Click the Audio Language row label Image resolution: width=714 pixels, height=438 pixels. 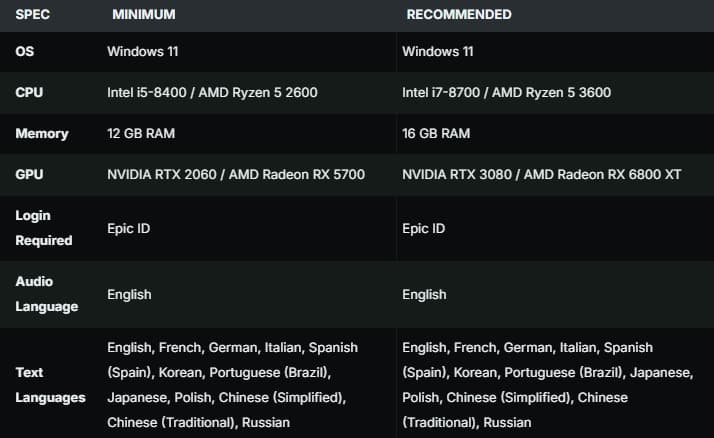pos(45,294)
